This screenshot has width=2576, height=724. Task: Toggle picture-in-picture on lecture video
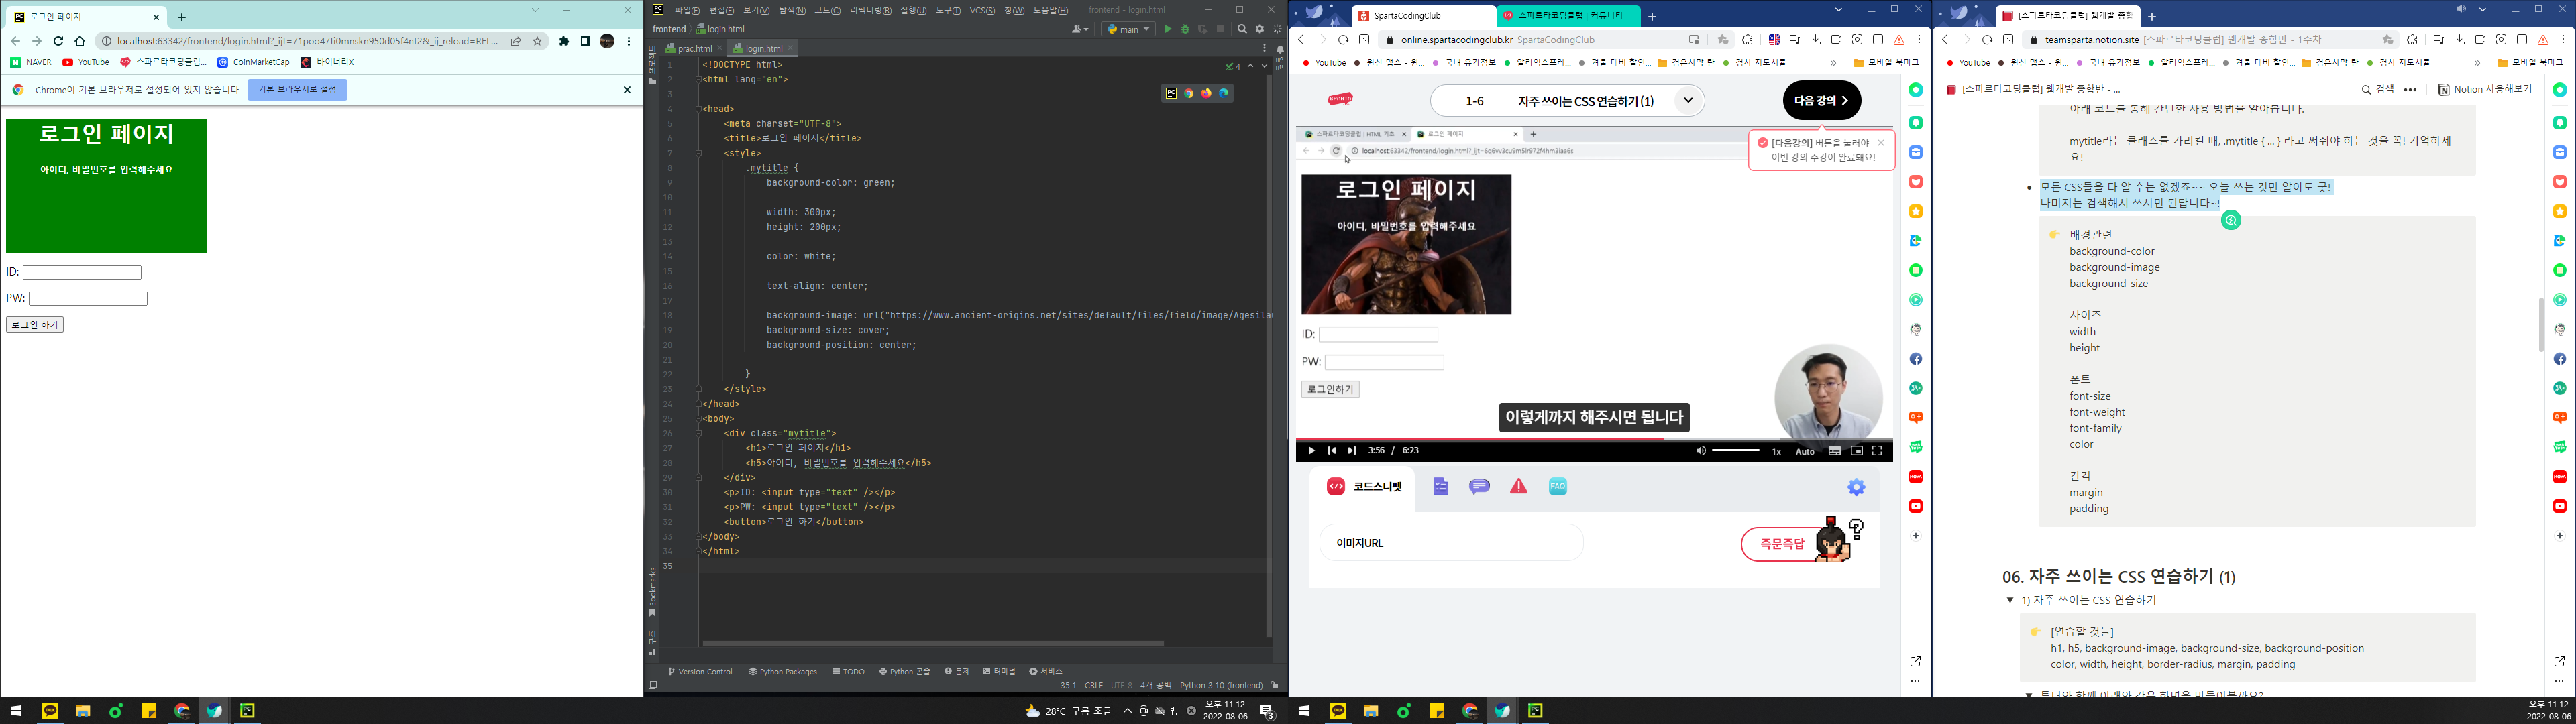pos(1856,451)
